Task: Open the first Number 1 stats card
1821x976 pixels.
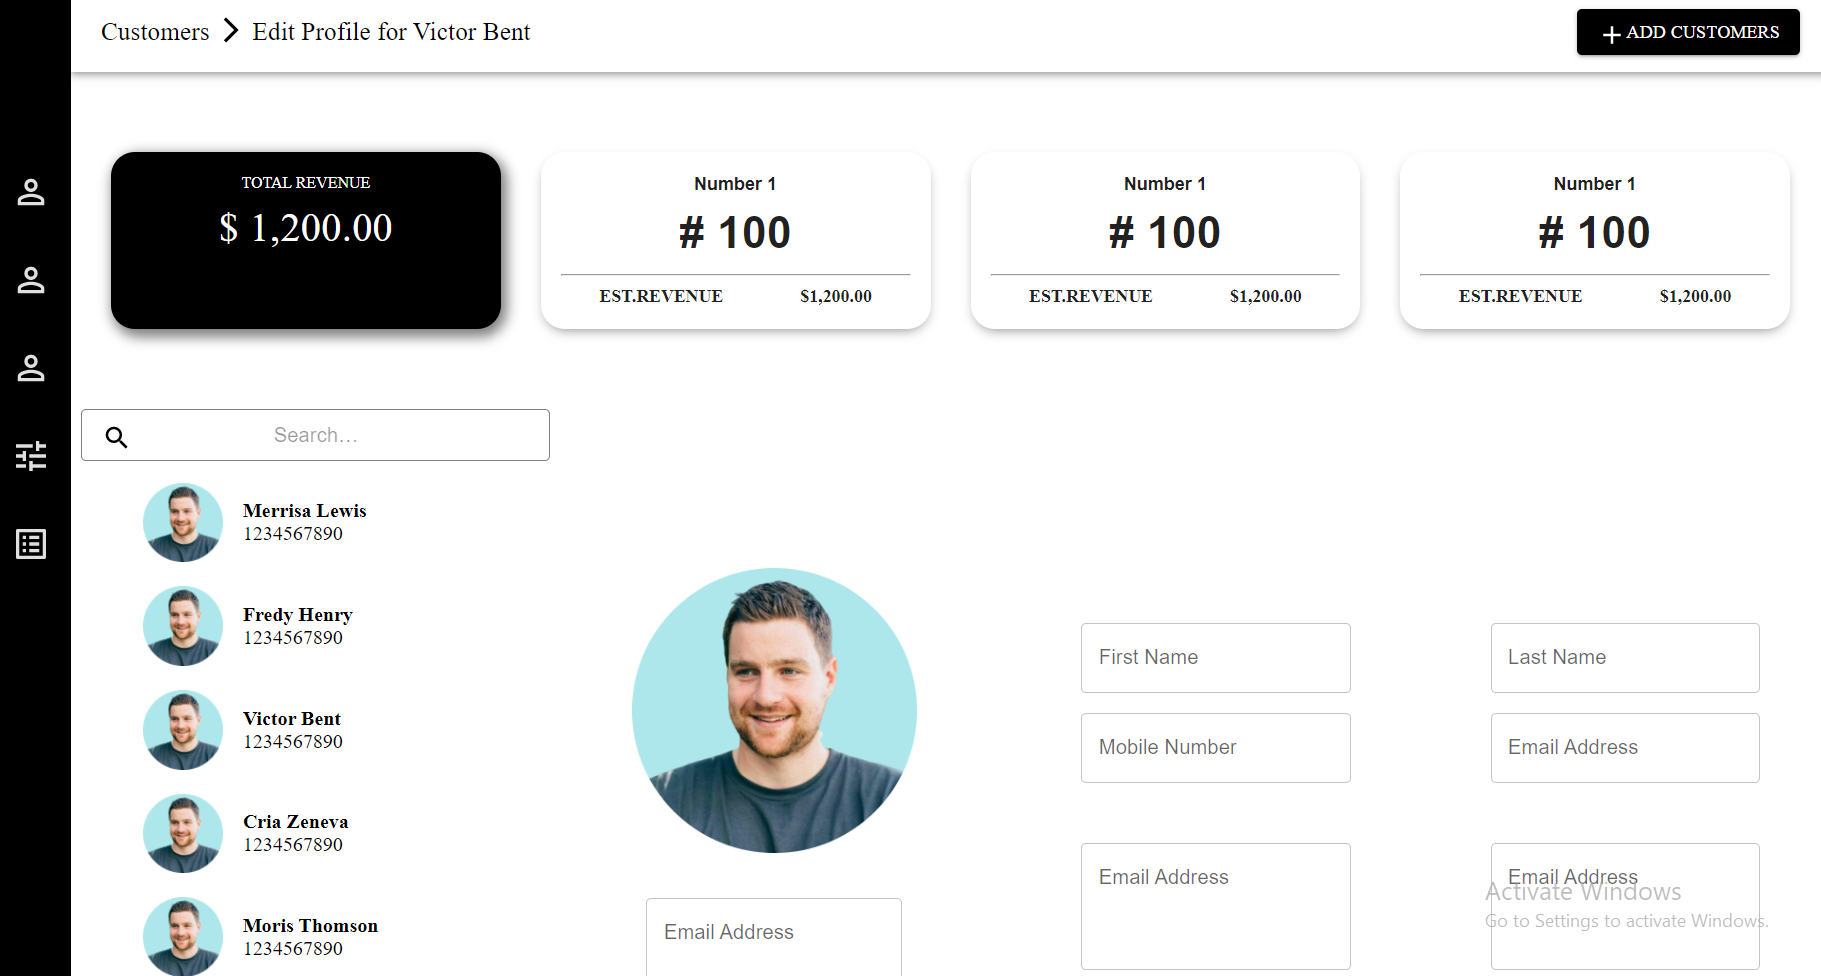Action: tap(735, 240)
